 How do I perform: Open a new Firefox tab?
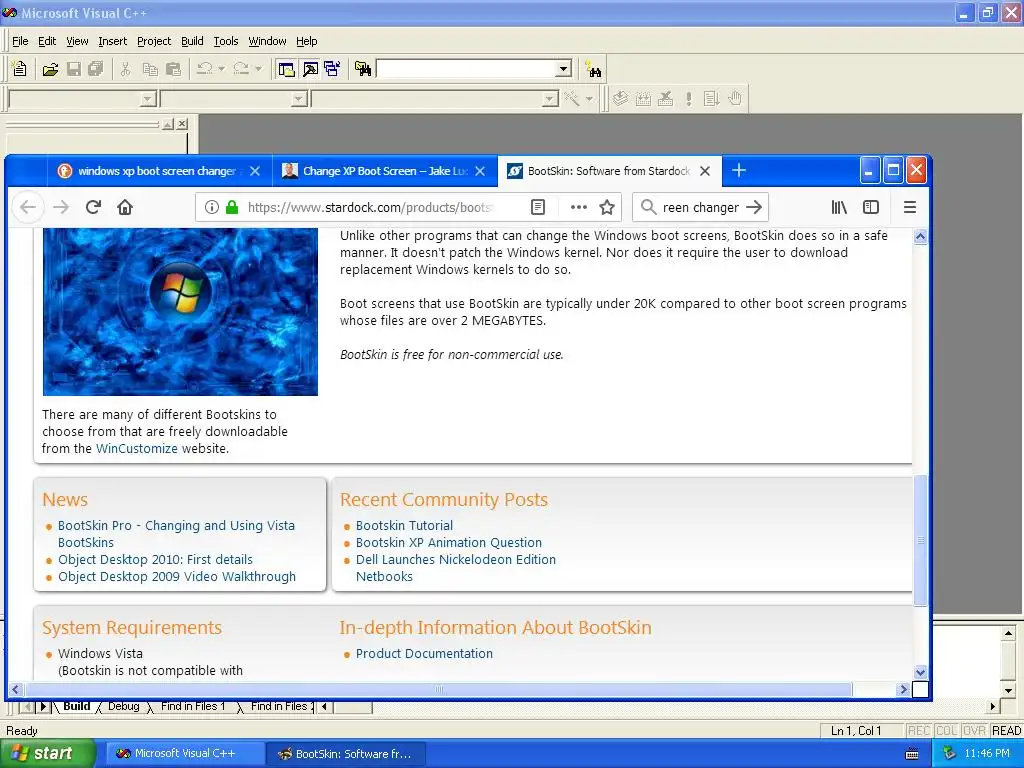pos(739,170)
